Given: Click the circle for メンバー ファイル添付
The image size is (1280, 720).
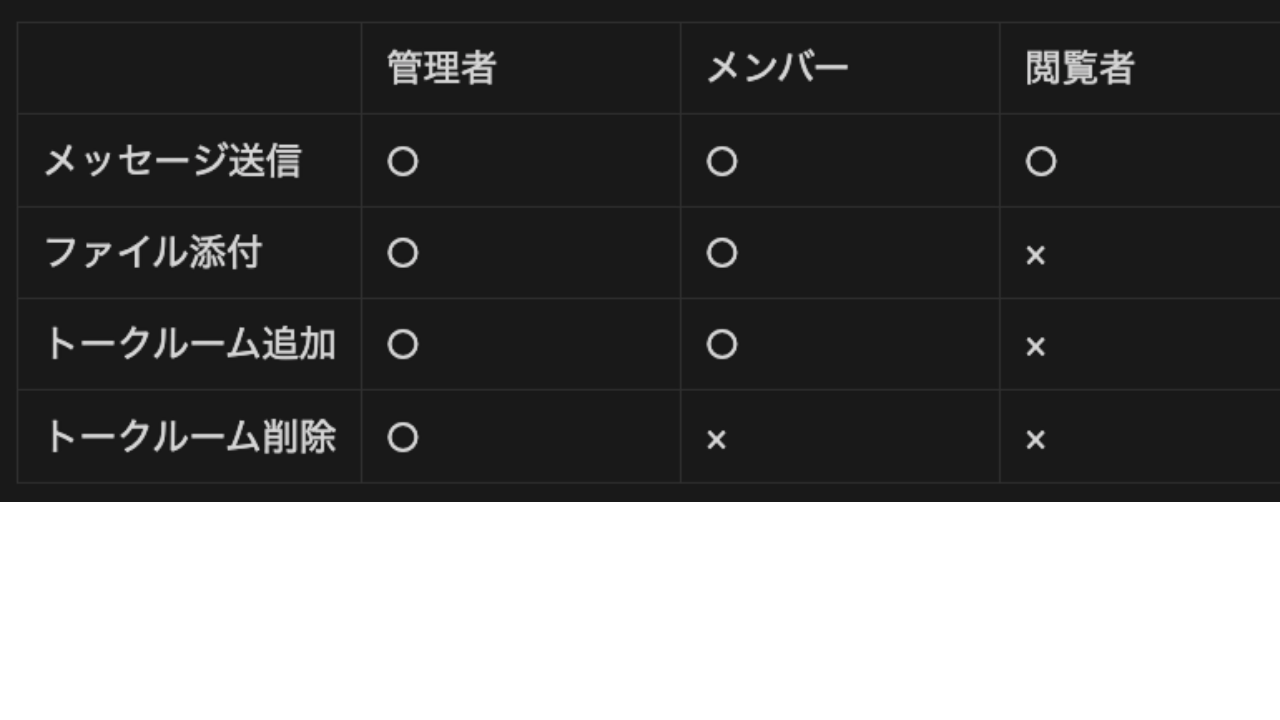Looking at the screenshot, I should [x=721, y=253].
